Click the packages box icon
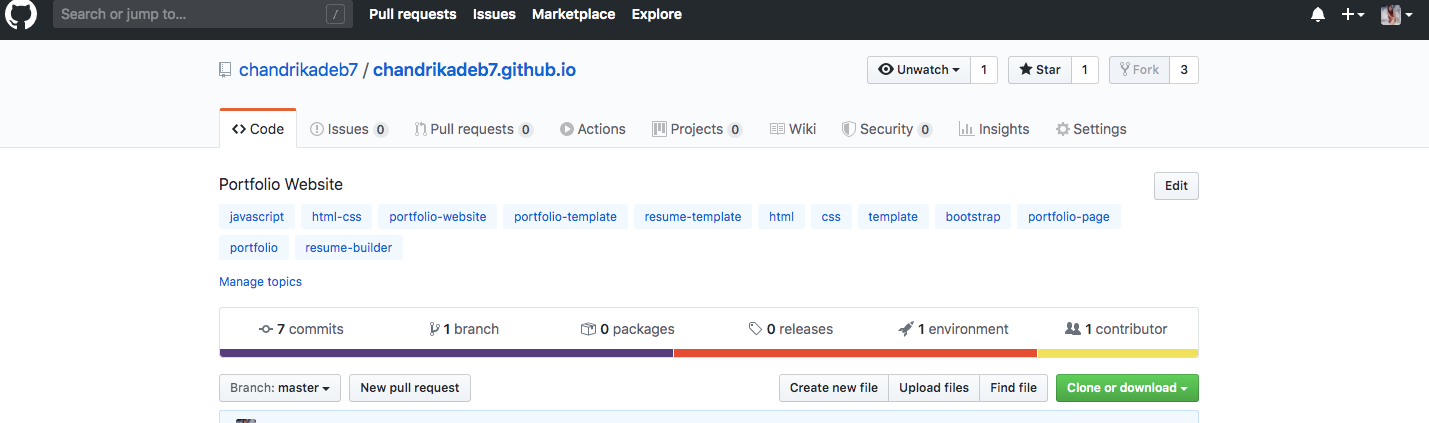Viewport: 1429px width, 423px height. pos(588,329)
